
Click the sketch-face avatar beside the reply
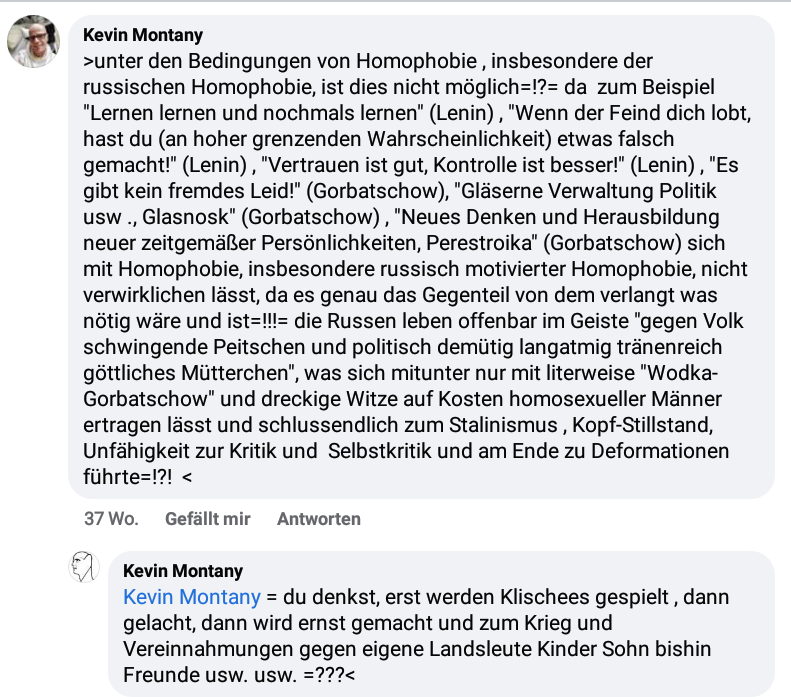[84, 567]
